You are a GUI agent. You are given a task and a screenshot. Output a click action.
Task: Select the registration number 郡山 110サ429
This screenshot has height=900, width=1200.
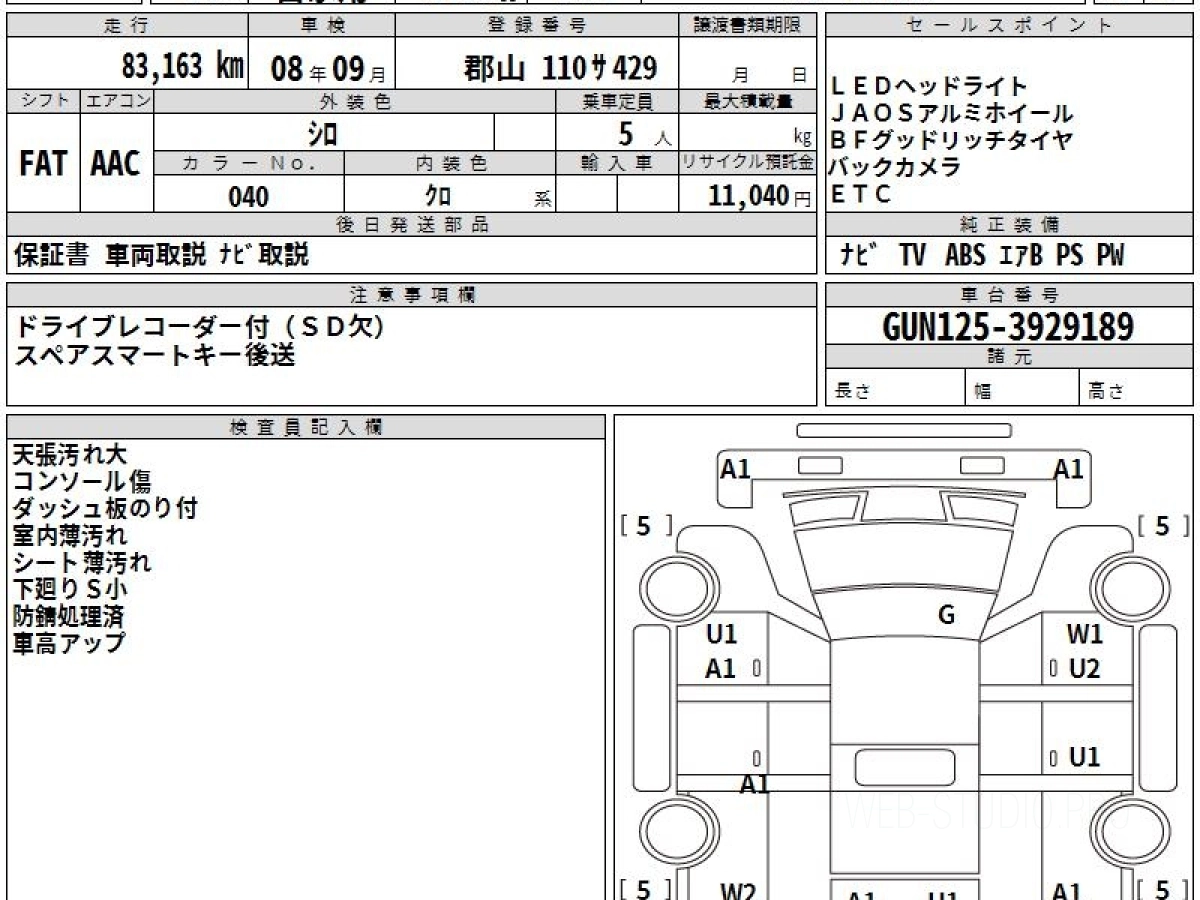(x=560, y=68)
